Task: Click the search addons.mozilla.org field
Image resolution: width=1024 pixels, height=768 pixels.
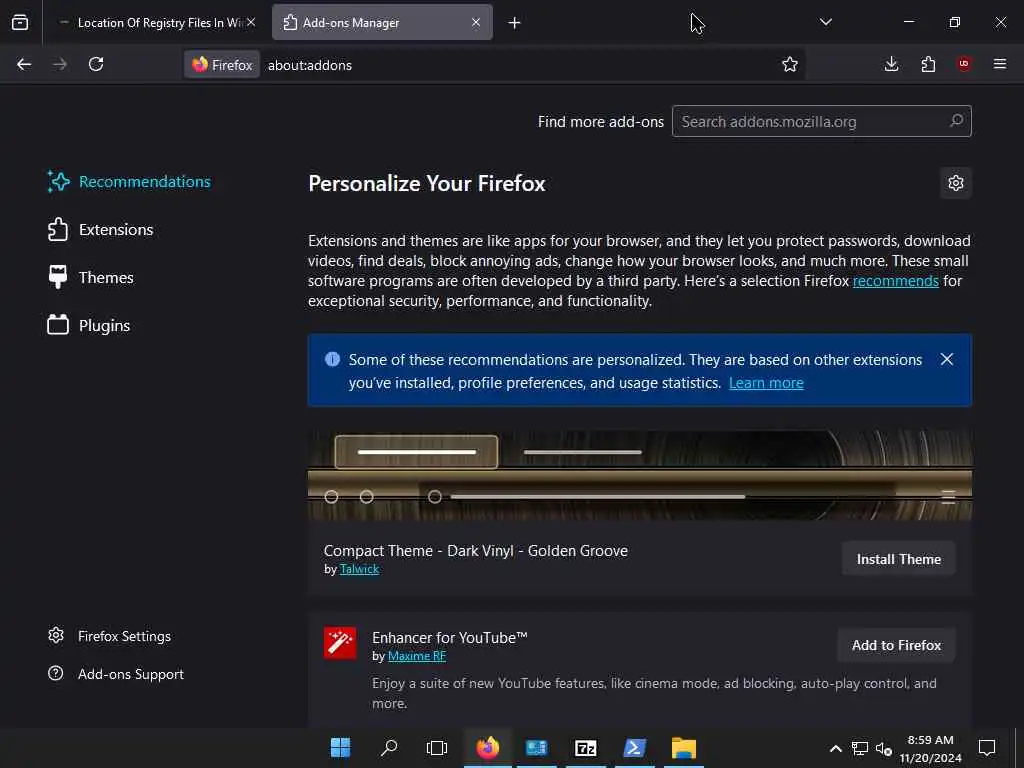Action: point(822,121)
